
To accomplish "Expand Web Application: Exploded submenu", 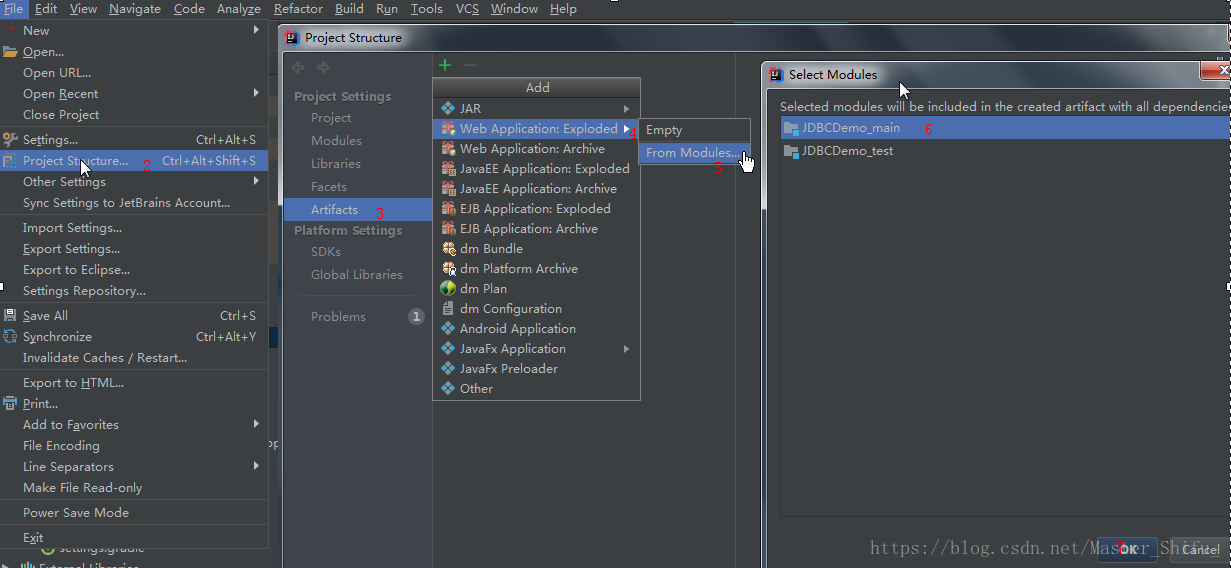I will pyautogui.click(x=627, y=128).
